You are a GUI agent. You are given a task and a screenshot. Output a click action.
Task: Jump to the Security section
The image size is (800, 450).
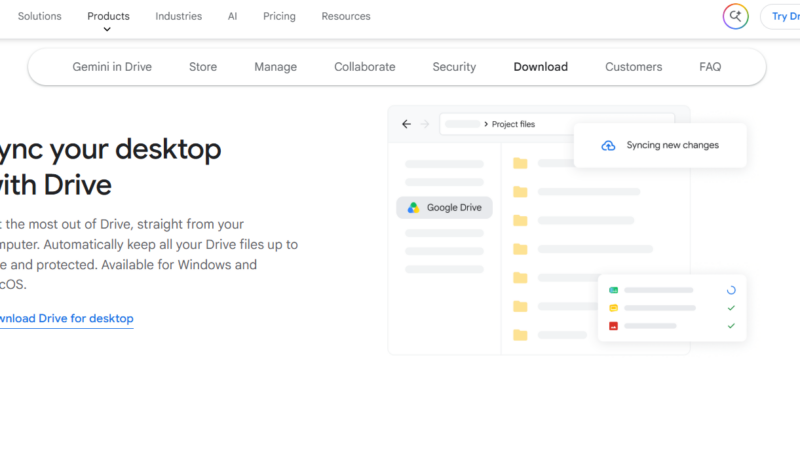454,67
